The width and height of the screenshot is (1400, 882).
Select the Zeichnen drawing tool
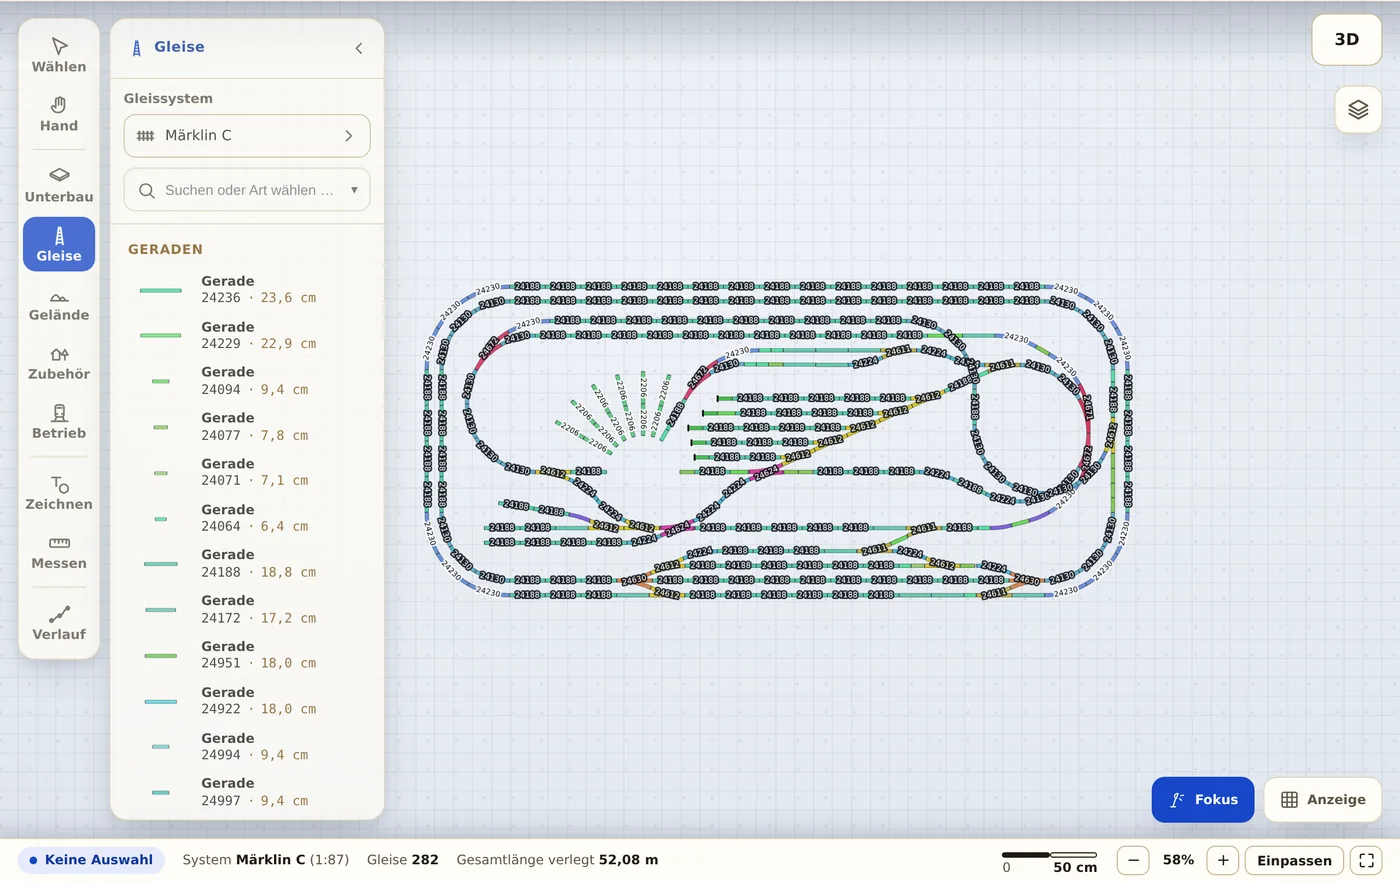pos(59,492)
